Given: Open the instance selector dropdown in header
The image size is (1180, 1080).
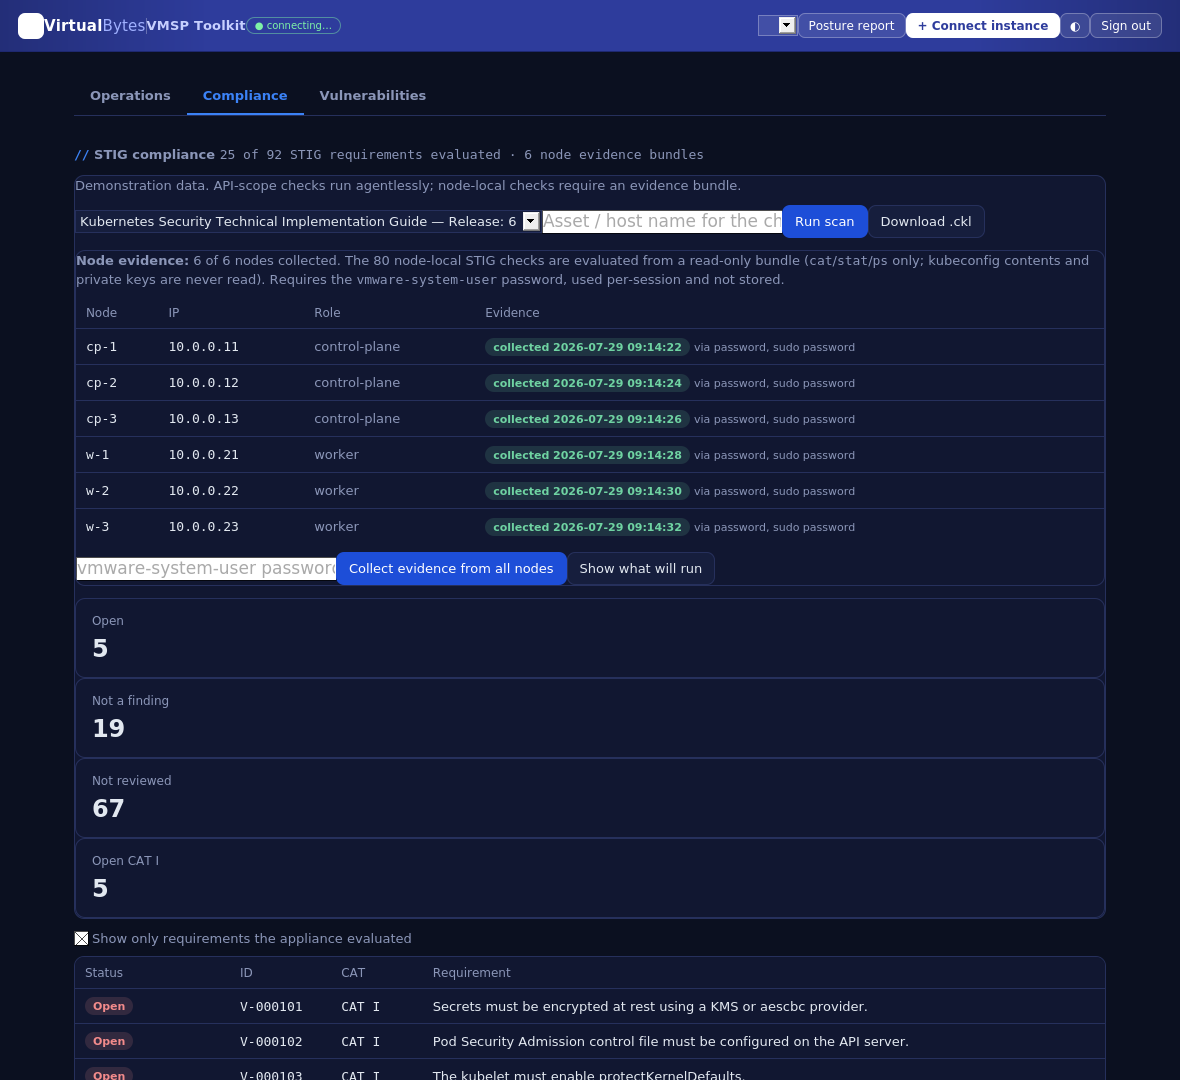Looking at the screenshot, I should (777, 26).
